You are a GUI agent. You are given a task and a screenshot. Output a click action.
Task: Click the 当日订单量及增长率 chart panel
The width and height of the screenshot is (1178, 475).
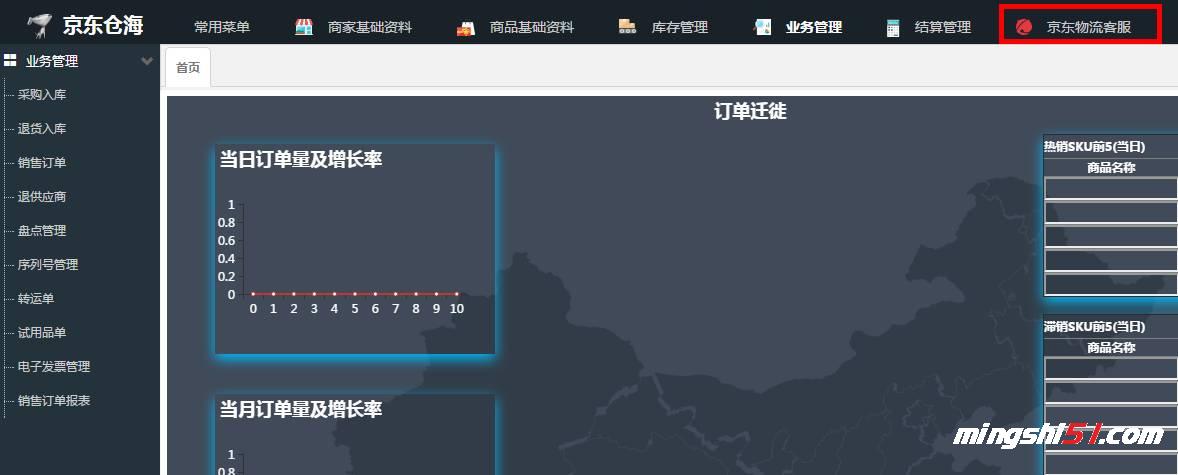[x=355, y=250]
